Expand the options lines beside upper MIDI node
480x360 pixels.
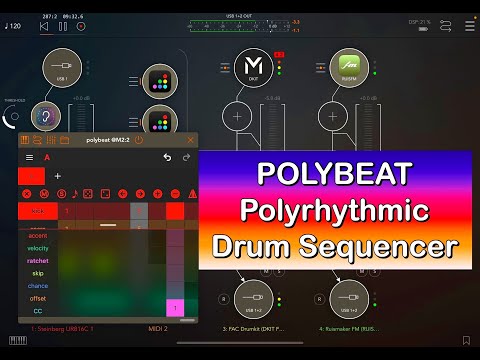133,81
